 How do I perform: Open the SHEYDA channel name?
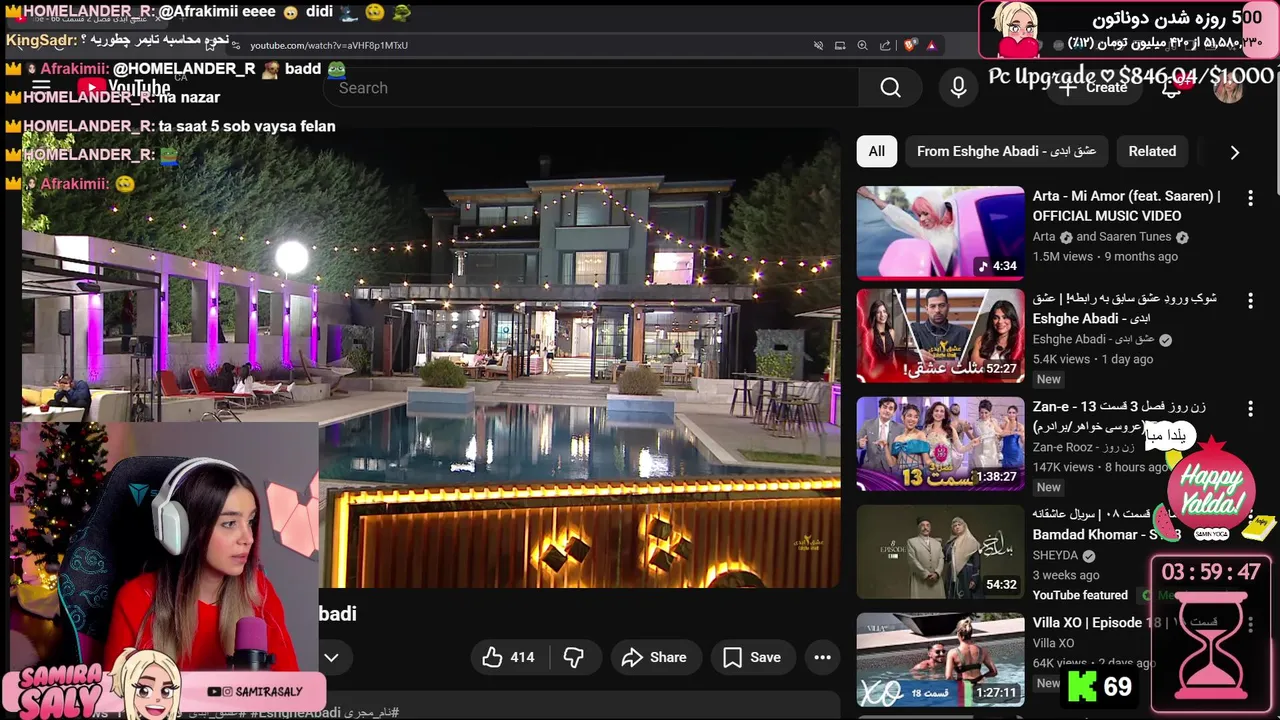coord(1055,555)
